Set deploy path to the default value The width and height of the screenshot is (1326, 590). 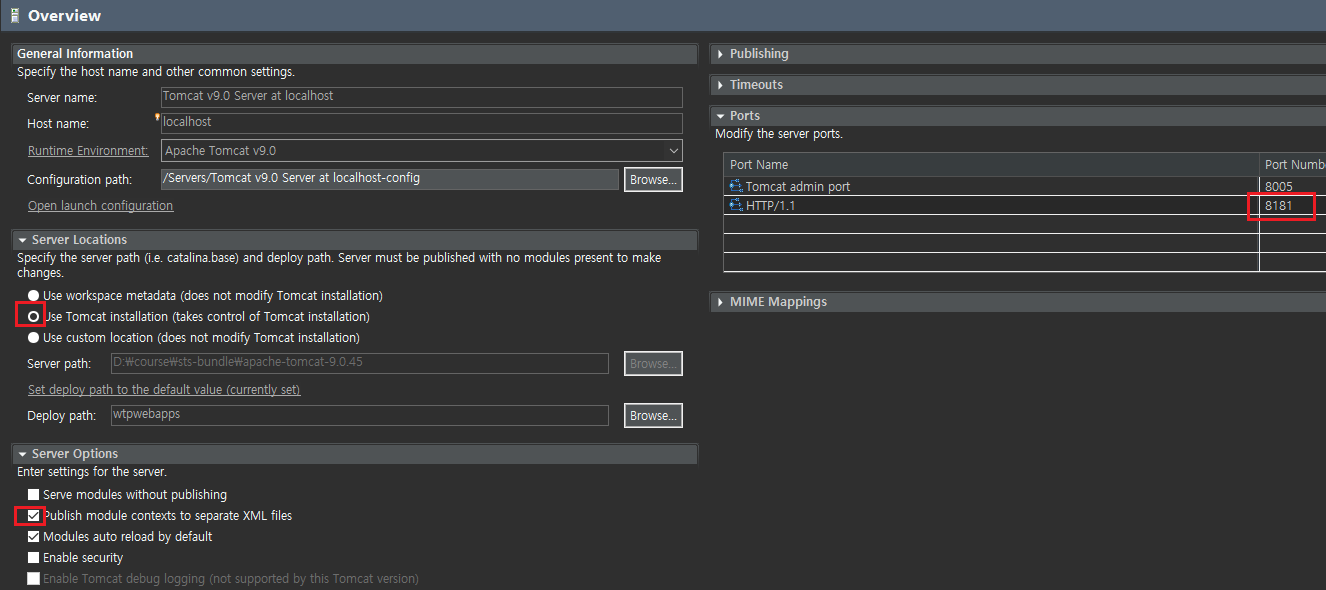[x=164, y=389]
